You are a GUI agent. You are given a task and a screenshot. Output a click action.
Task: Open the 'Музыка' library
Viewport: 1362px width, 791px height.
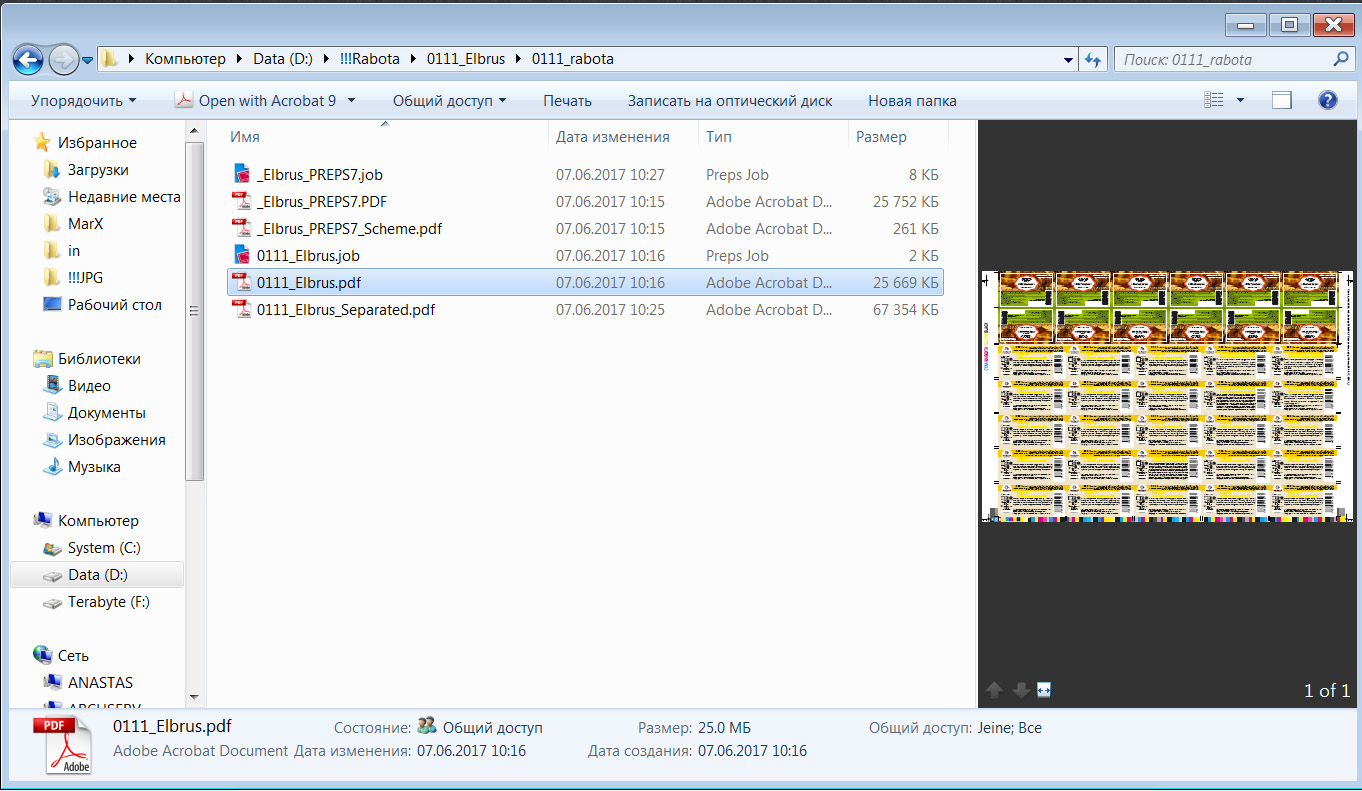click(x=94, y=467)
